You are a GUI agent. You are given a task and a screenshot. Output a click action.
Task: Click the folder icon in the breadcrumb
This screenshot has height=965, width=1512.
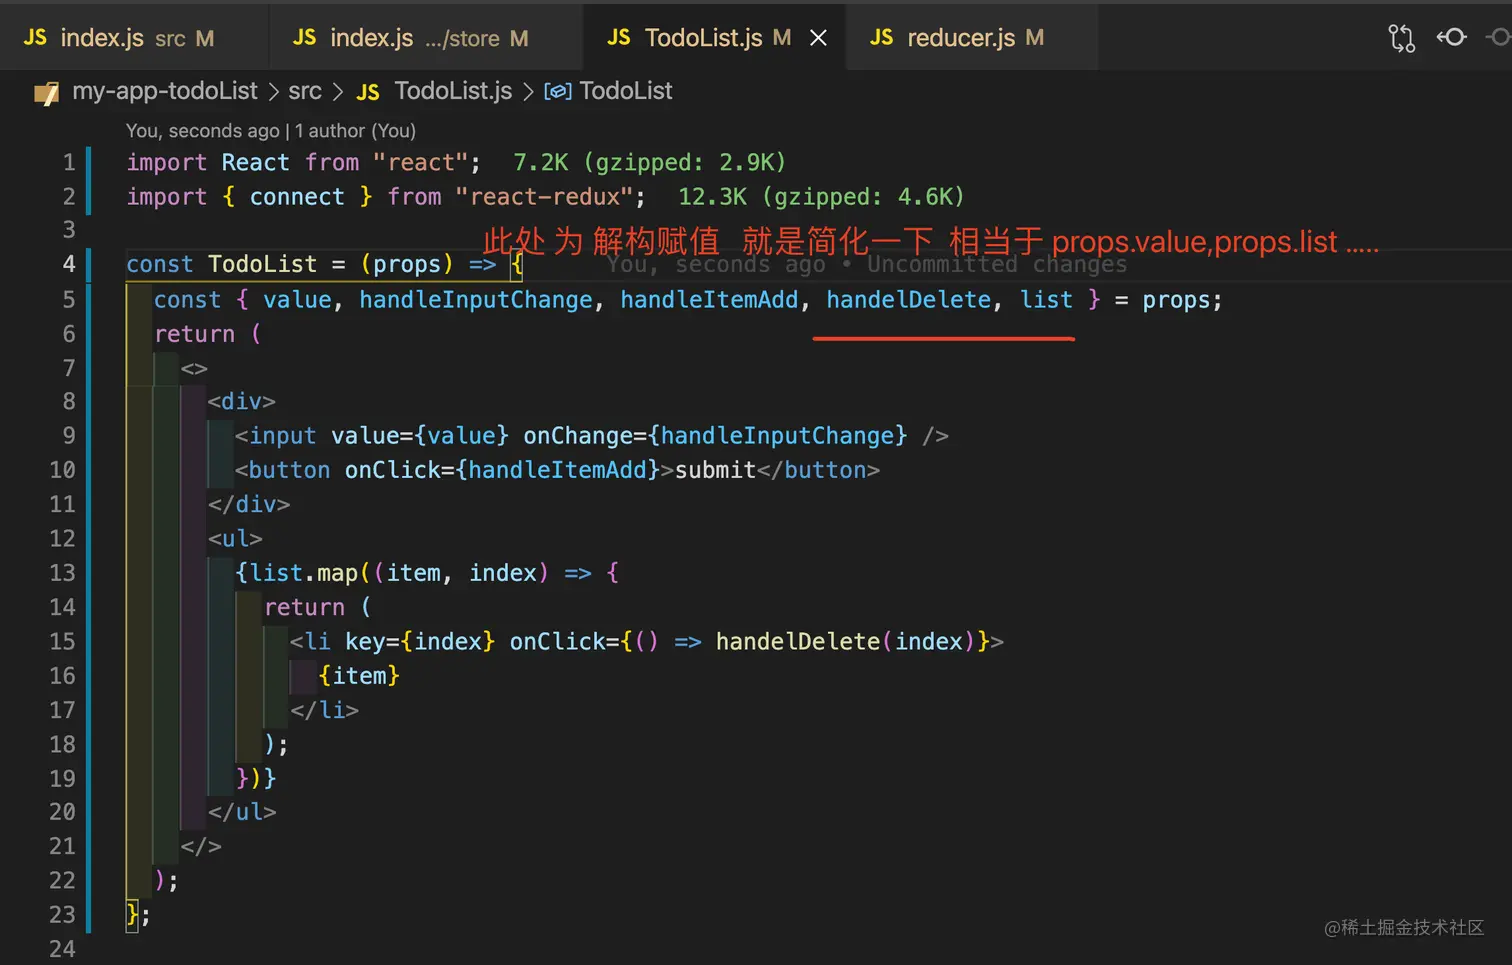pos(46,93)
